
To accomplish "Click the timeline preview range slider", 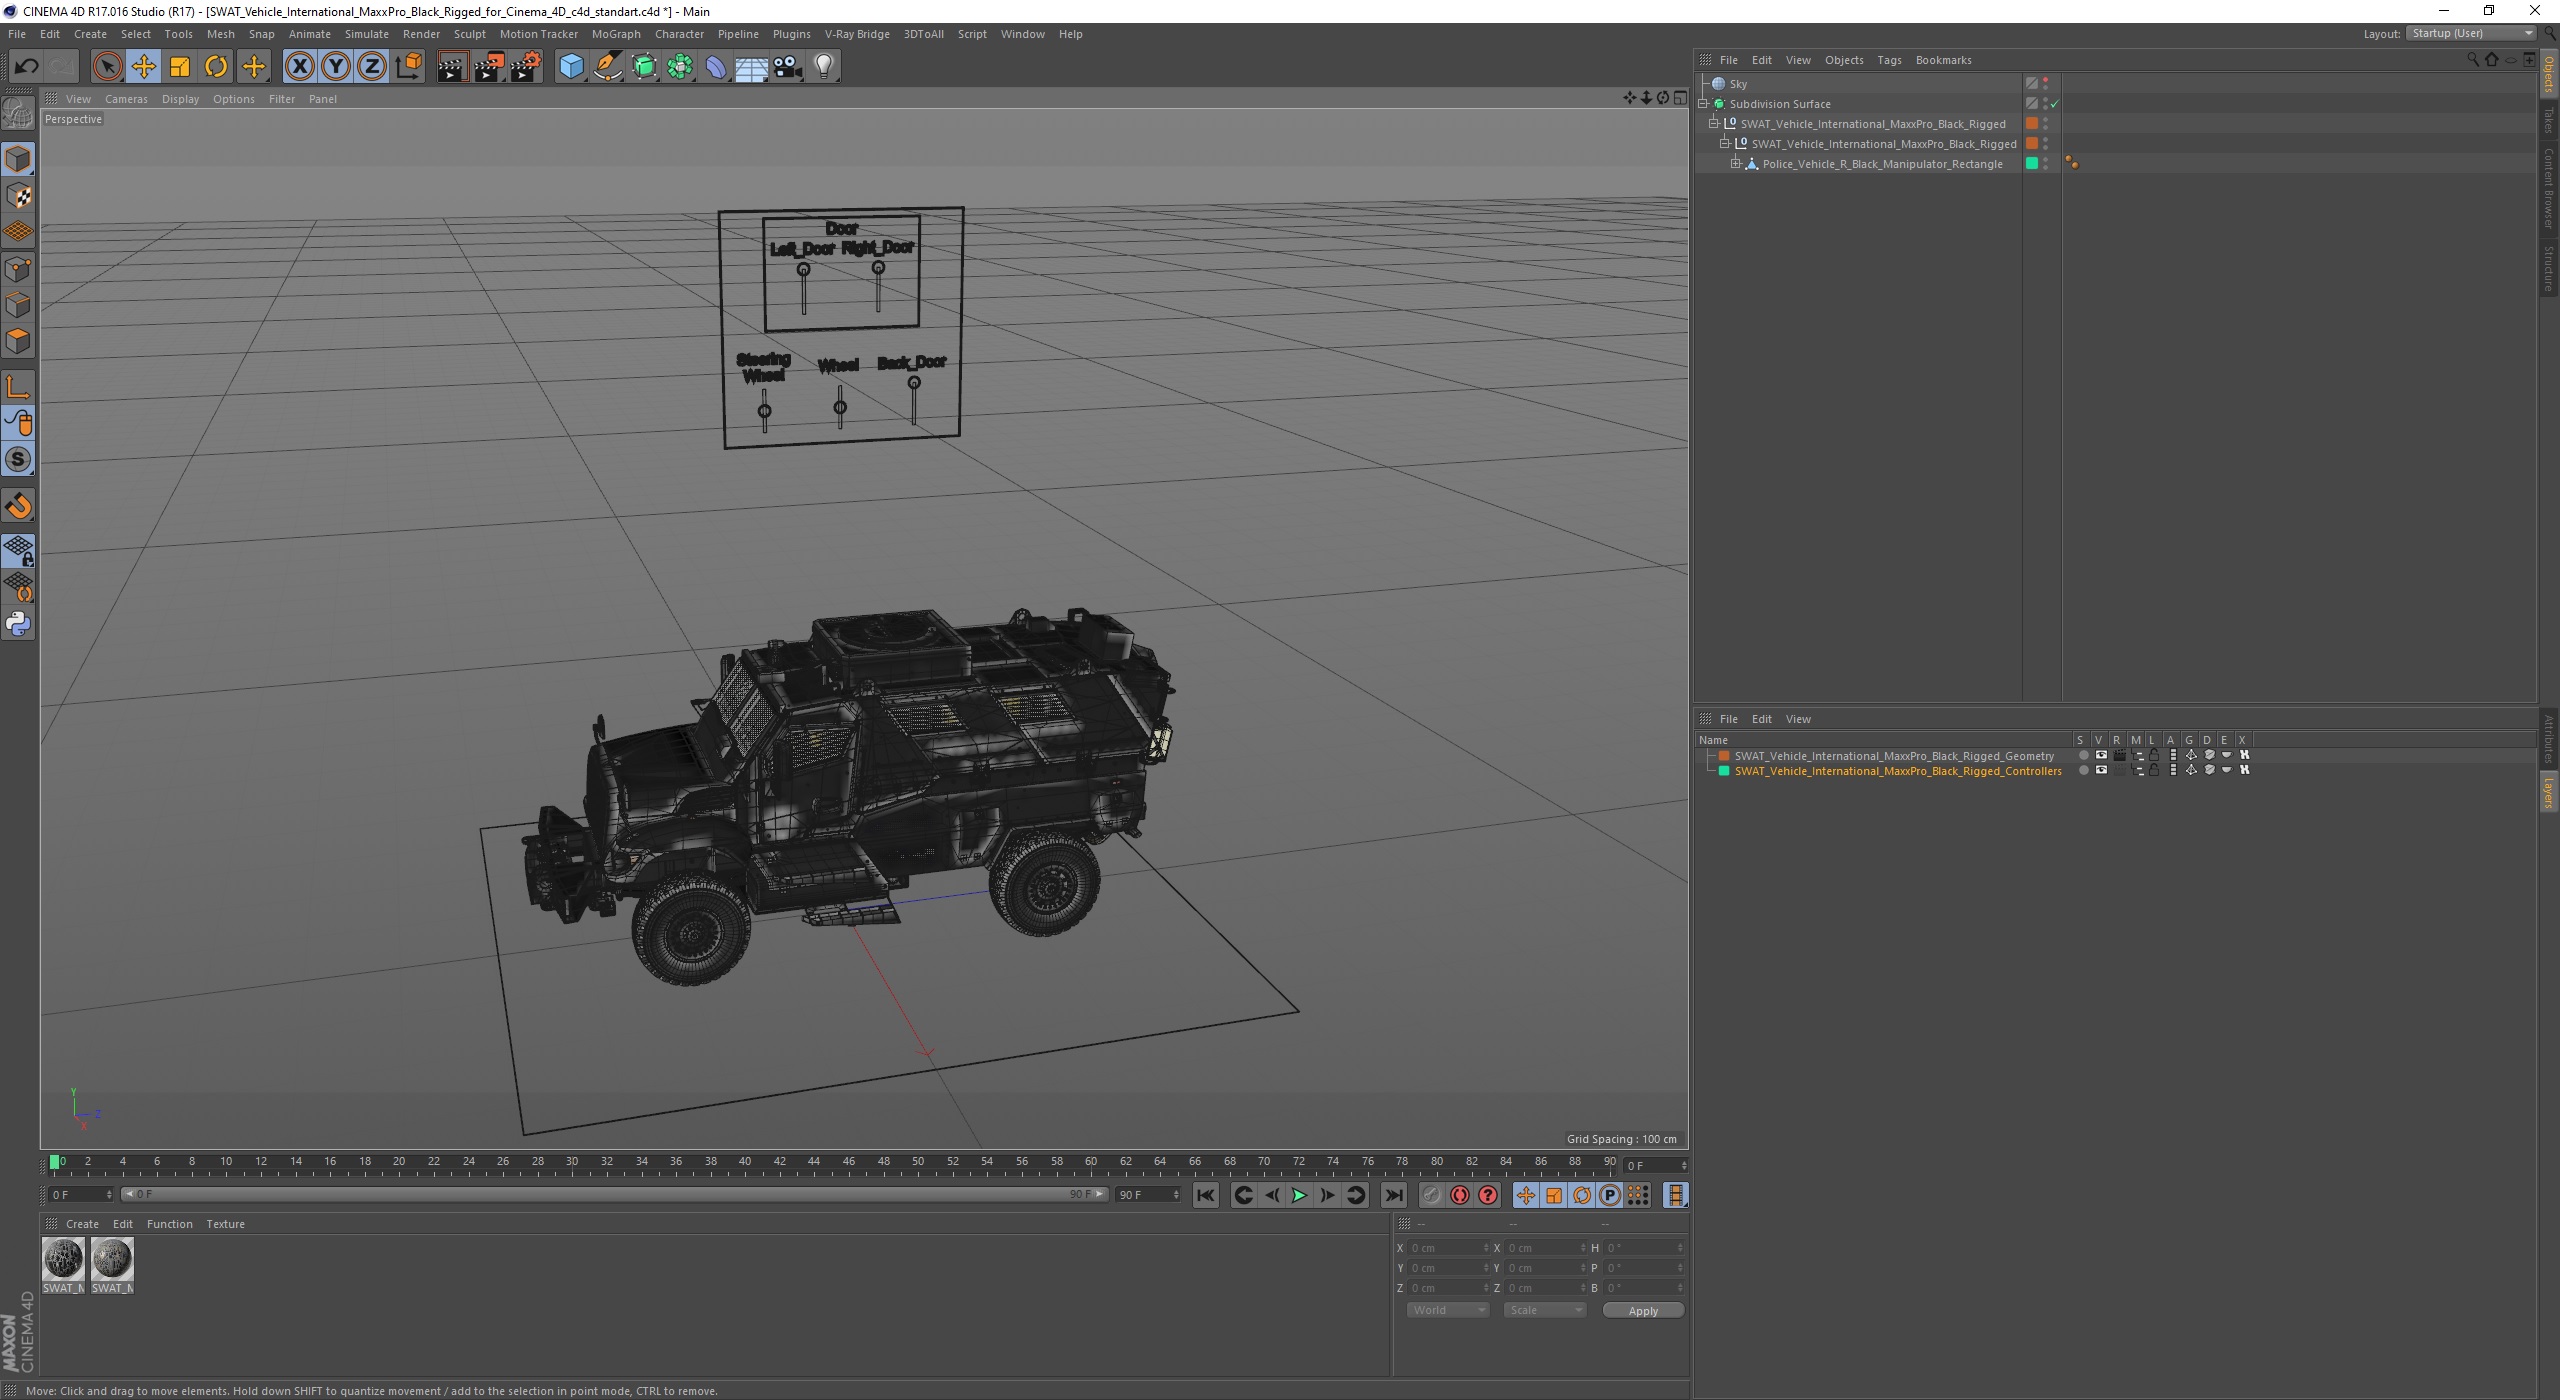I will click(x=614, y=1194).
